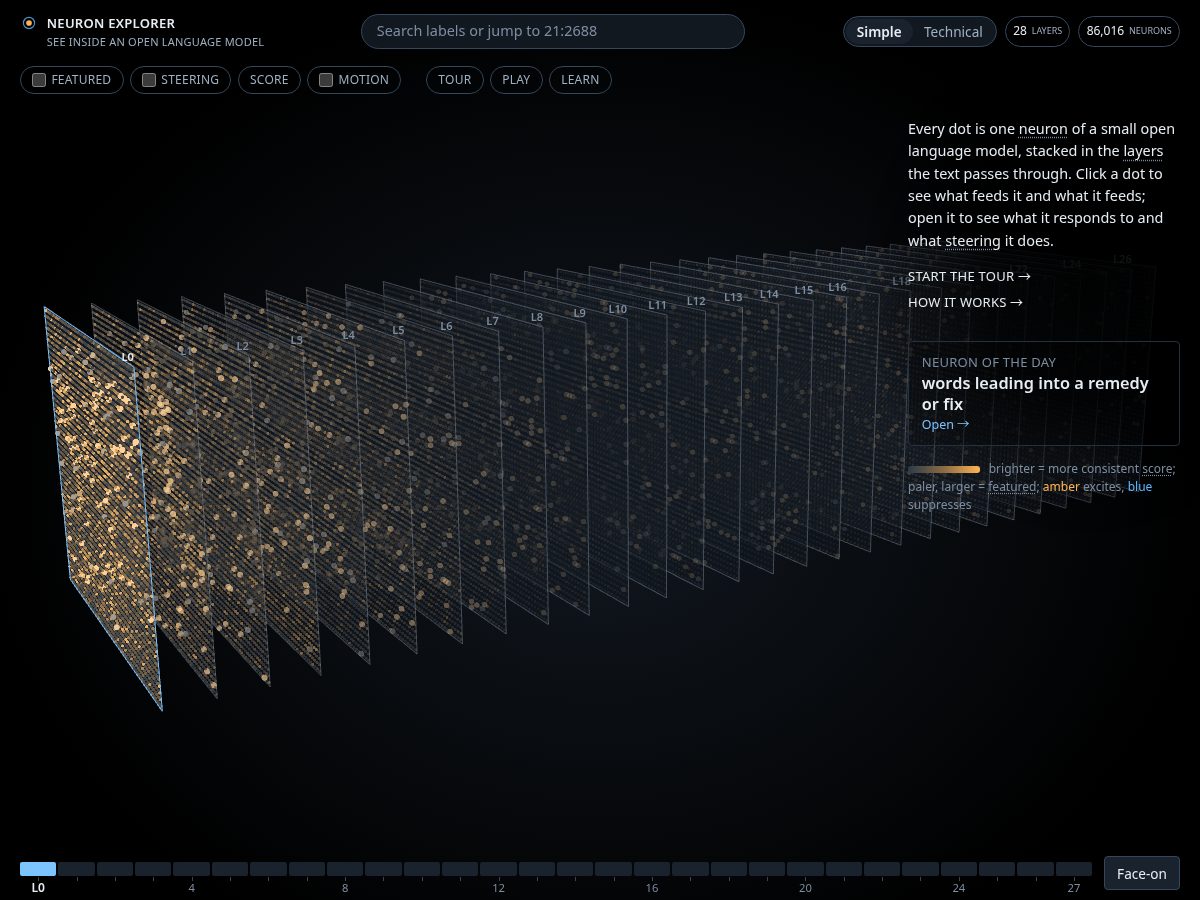
Task: Click the L10 plane label
Action: coord(618,309)
